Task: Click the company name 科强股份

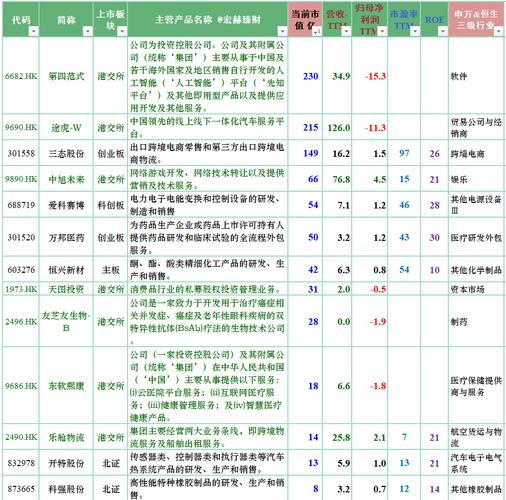Action: (x=66, y=489)
